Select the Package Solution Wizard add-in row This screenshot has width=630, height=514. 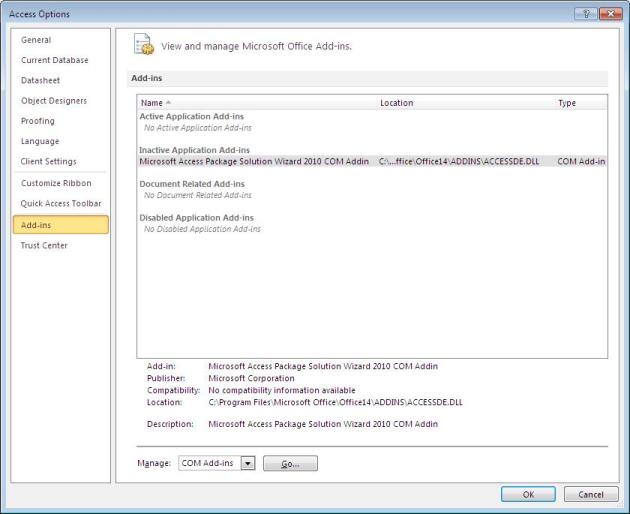coord(372,161)
